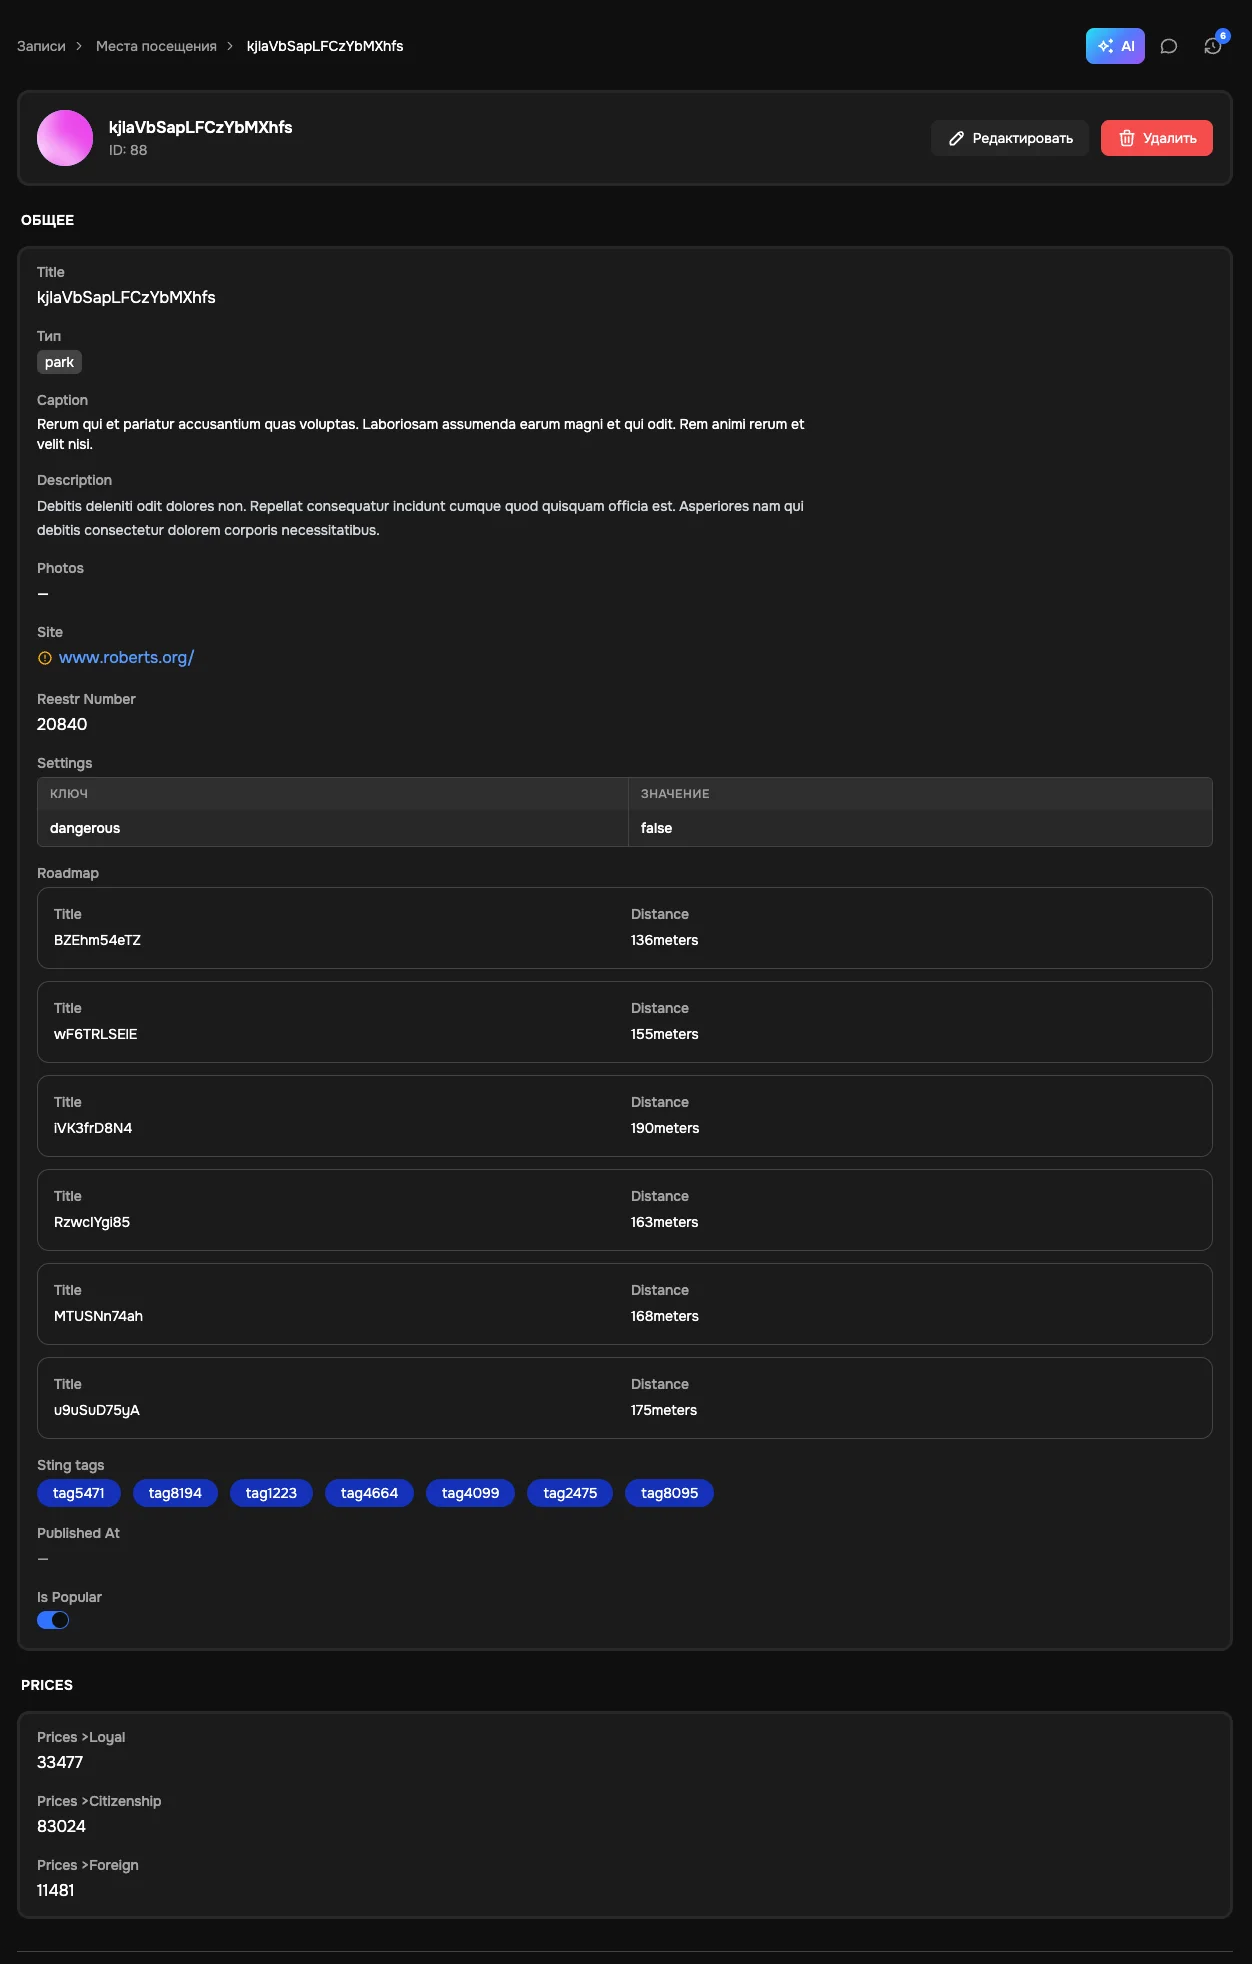Screen dimensions: 1252x1964
Task: Click the tag5471 tag chip
Action: [x=79, y=1493]
